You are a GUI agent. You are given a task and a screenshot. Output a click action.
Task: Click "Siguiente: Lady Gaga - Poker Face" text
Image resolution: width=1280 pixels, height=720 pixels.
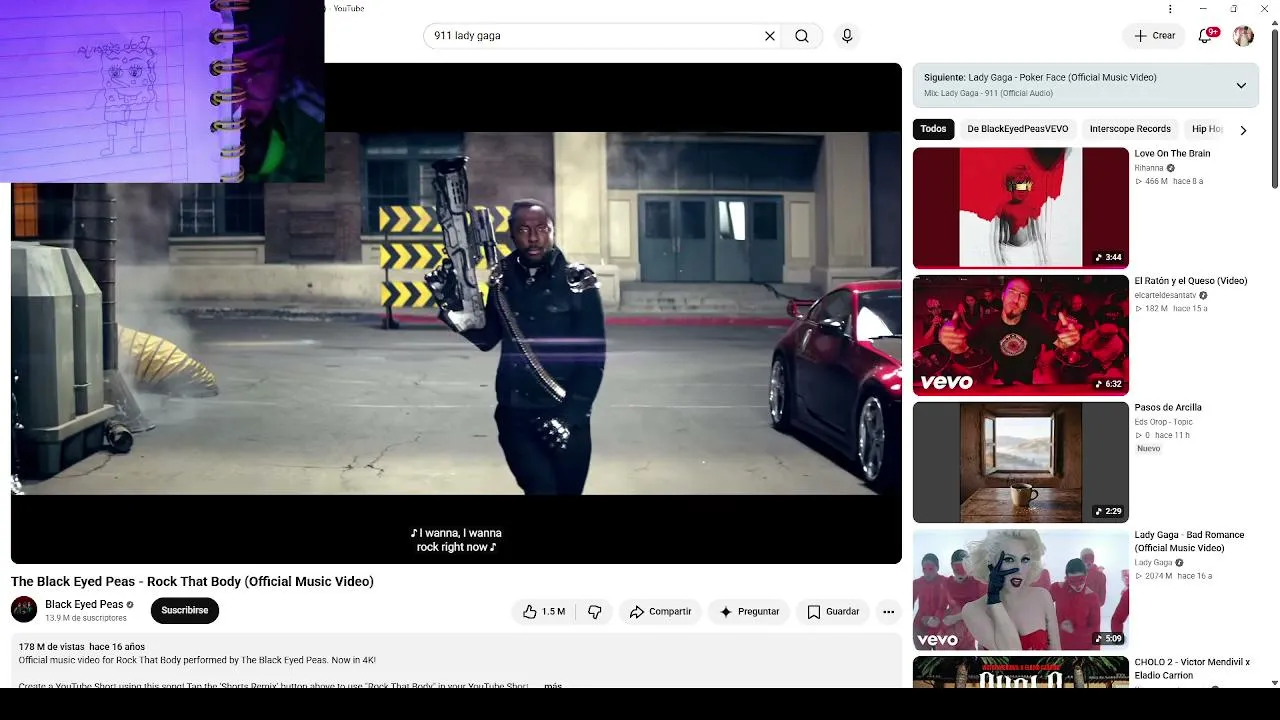[x=1040, y=77]
